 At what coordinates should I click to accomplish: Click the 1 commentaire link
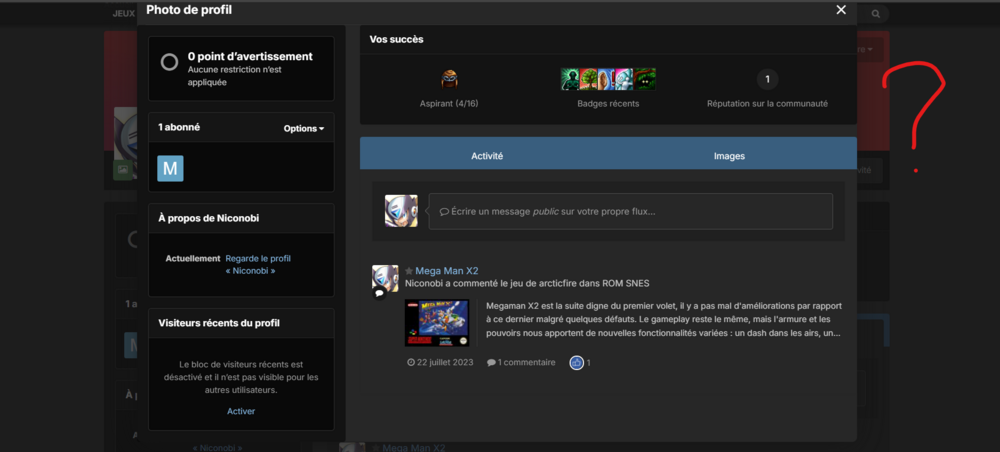521,362
